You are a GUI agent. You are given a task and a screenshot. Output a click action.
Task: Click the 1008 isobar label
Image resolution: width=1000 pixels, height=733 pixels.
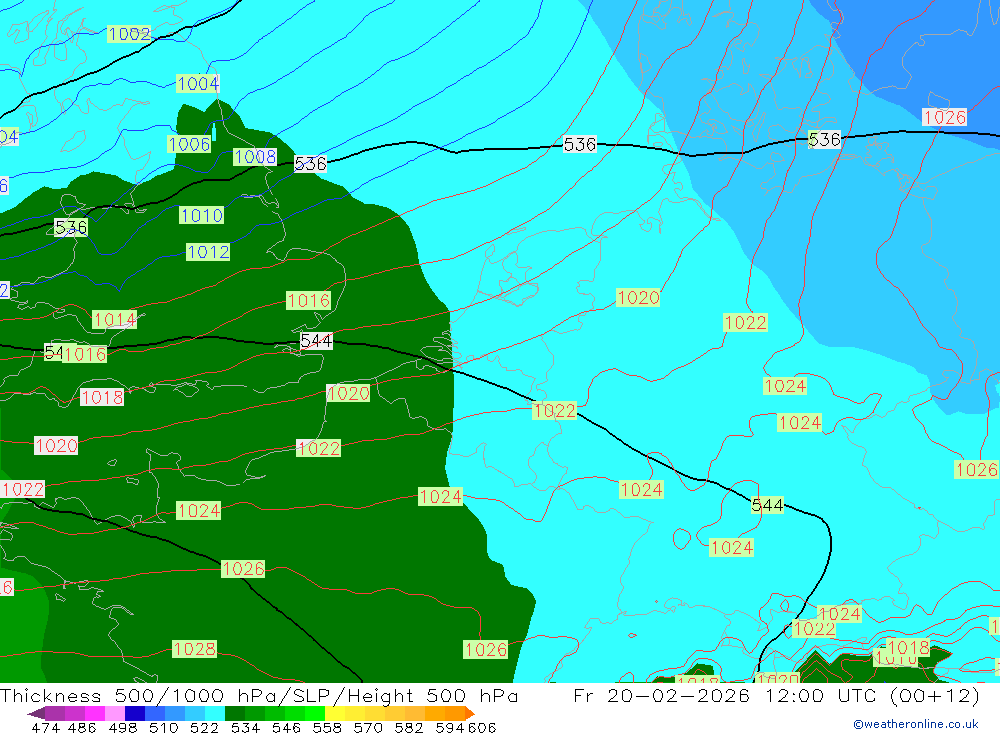(x=255, y=156)
